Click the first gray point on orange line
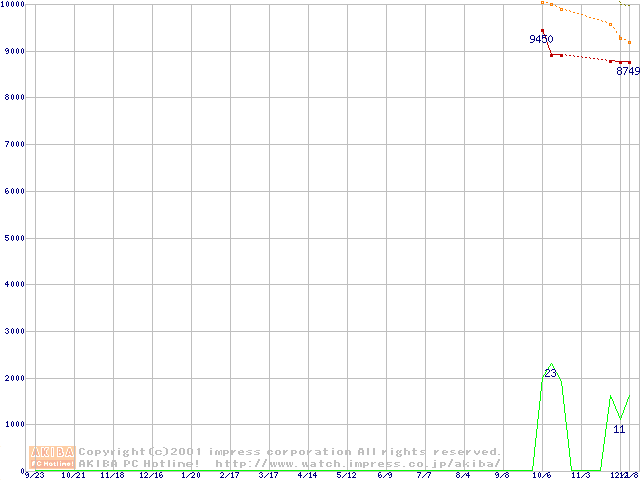 [542, 3]
